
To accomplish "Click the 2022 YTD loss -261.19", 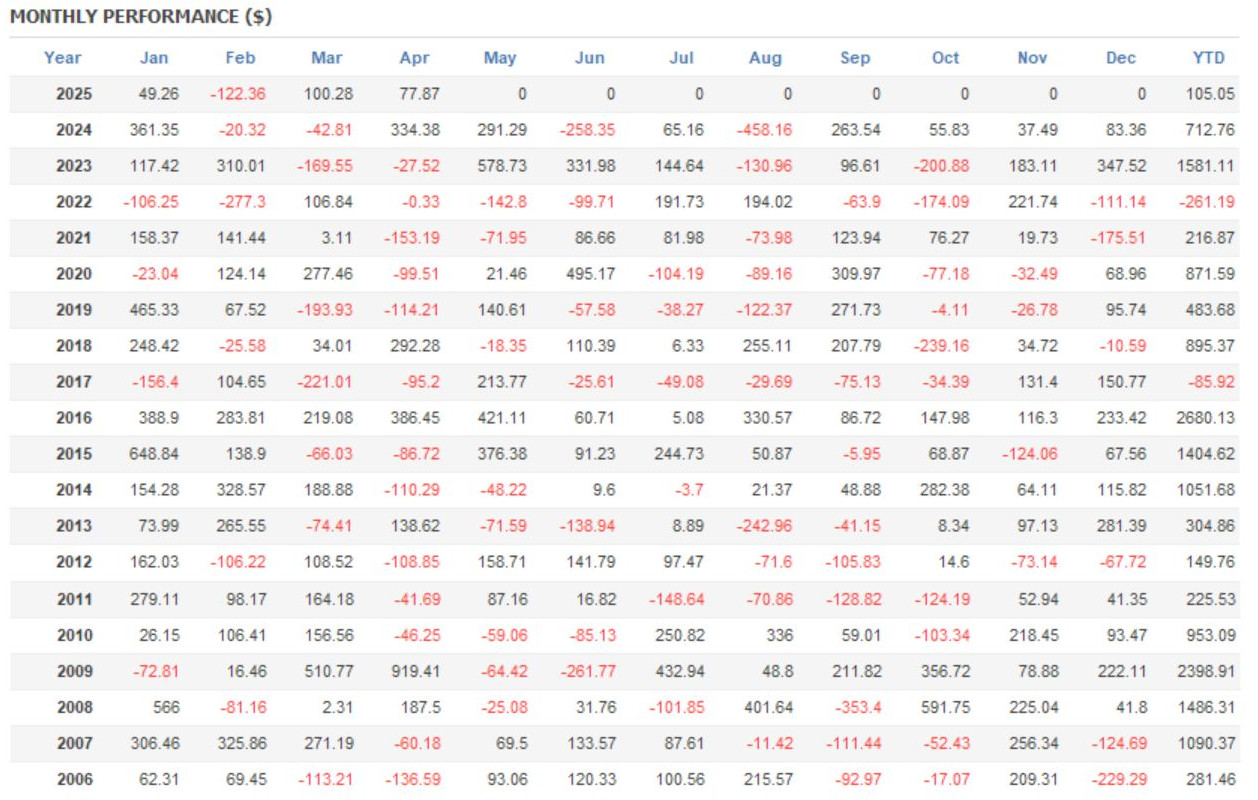I will coord(1205,202).
